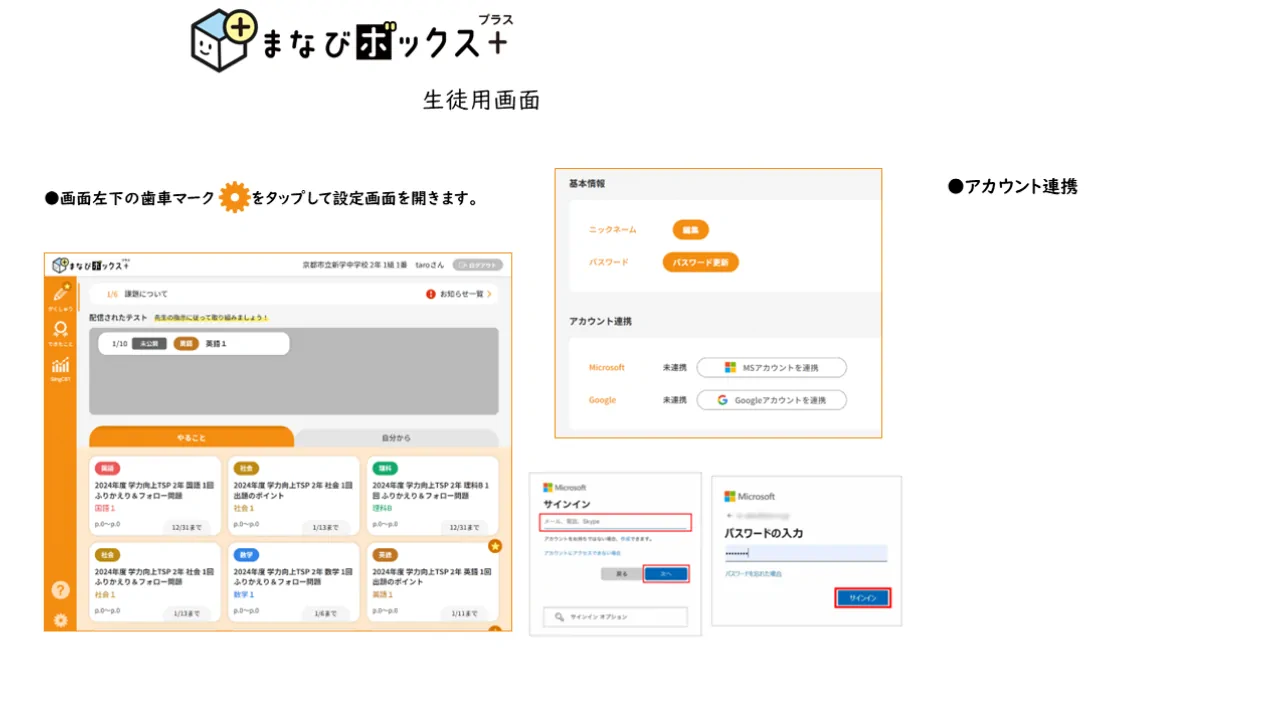Screen dimensions: 1286x724
Task: Open the medal icon in the sidebar
Action: tap(60, 329)
